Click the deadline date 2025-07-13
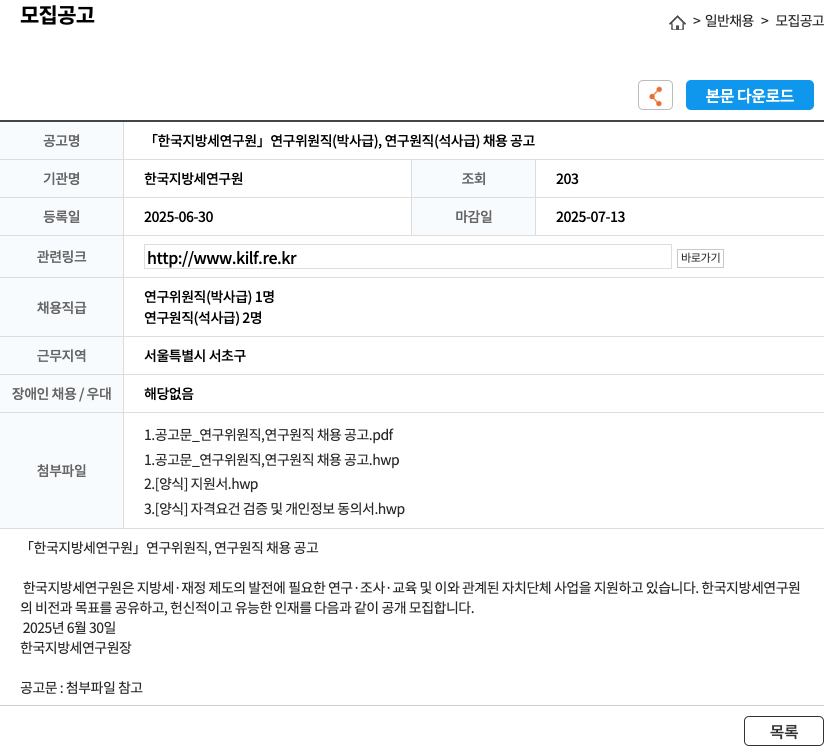The image size is (824, 746). pos(591,217)
